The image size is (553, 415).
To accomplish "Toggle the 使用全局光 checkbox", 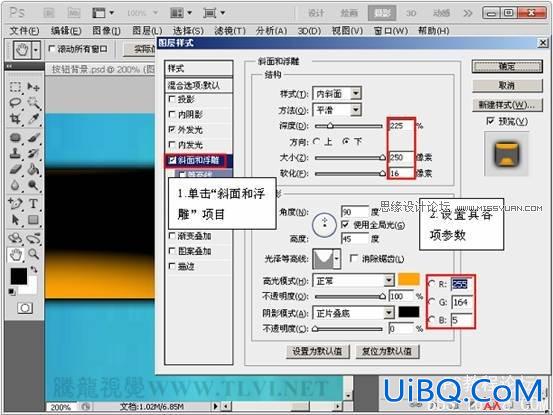I will coord(345,224).
